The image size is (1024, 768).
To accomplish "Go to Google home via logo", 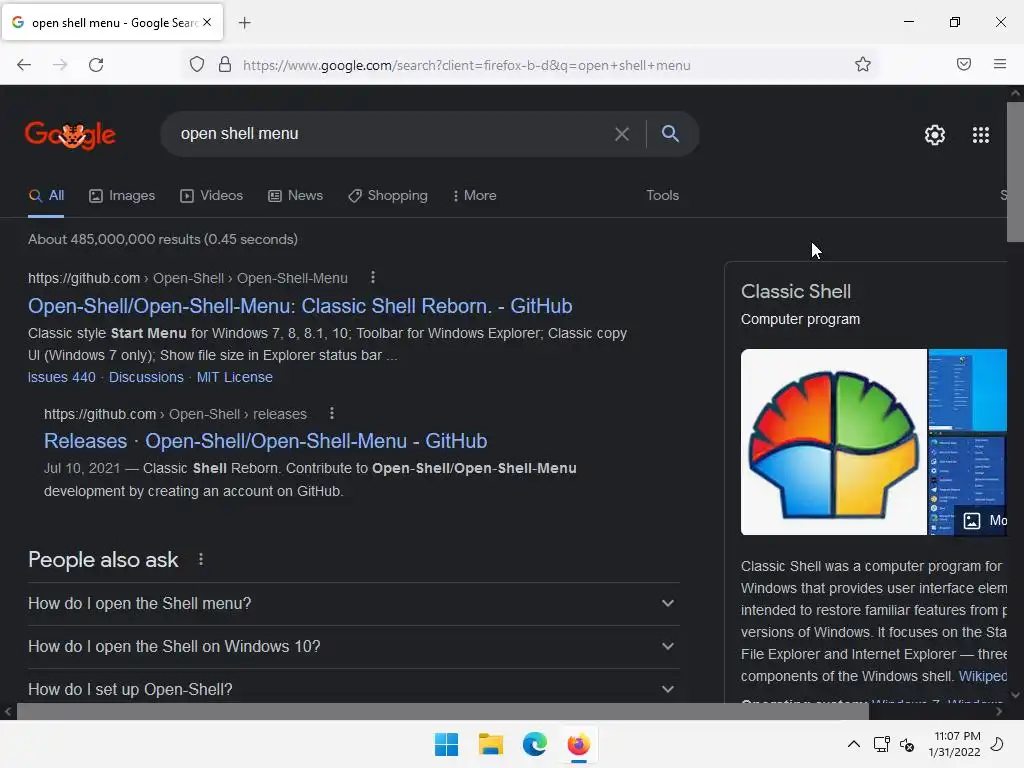I will pos(70,135).
